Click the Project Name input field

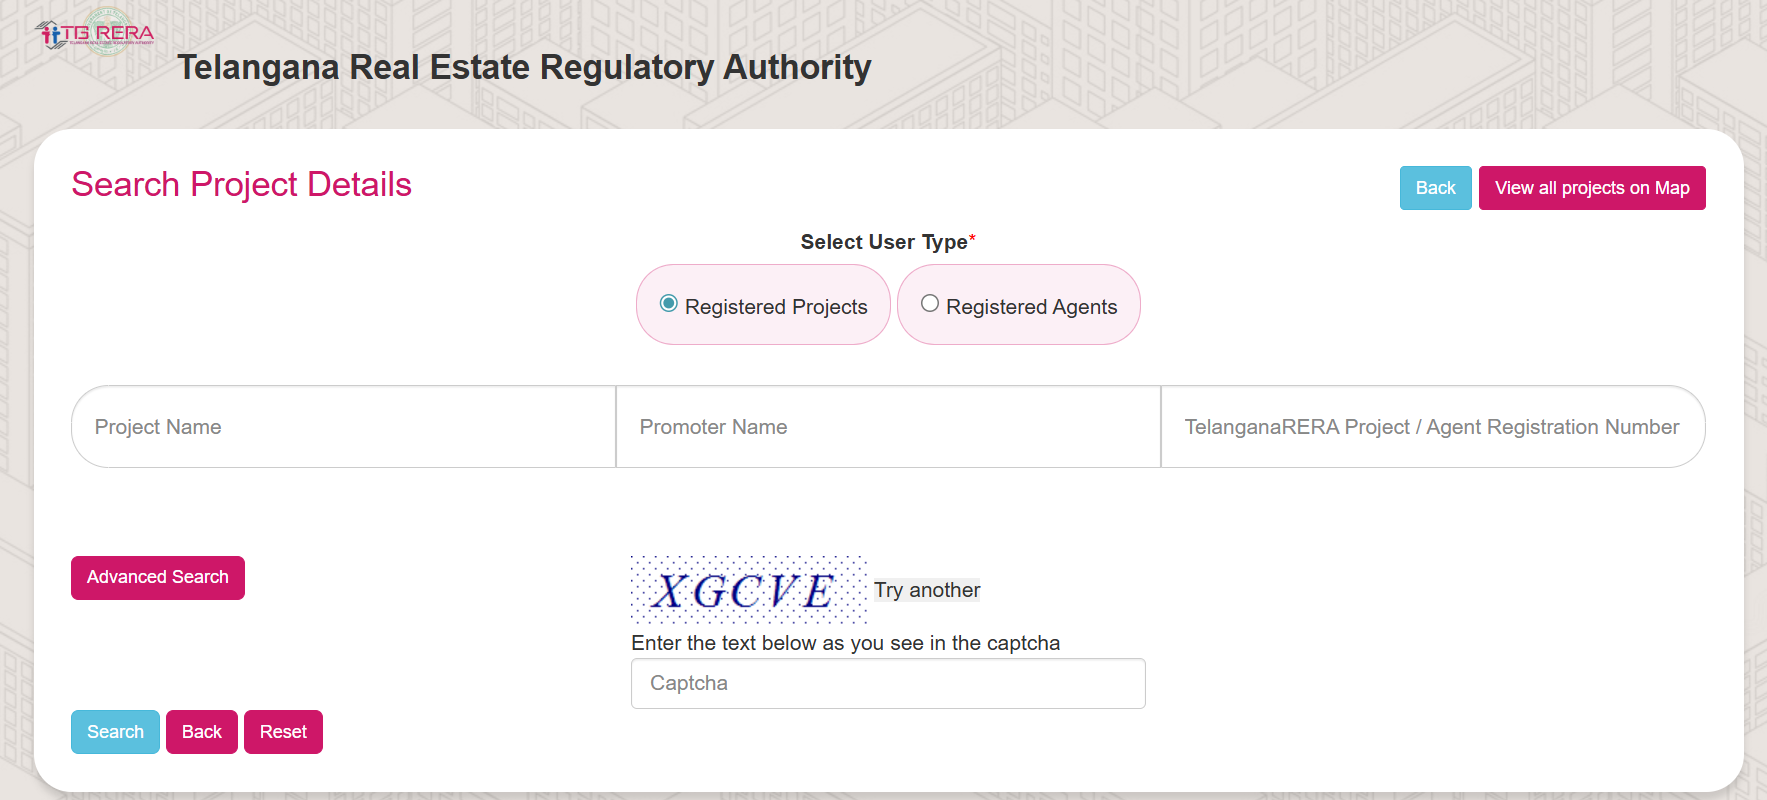click(x=343, y=427)
